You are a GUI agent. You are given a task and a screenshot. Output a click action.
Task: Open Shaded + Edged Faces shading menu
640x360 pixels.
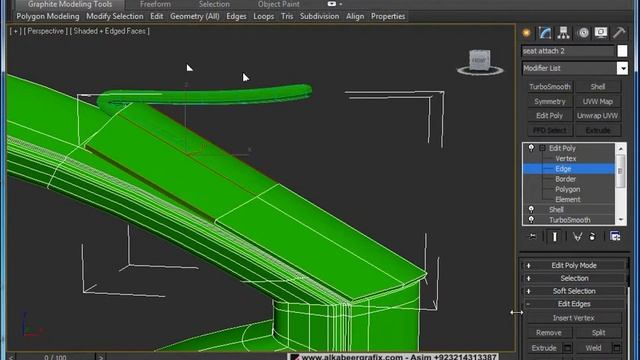(x=110, y=31)
